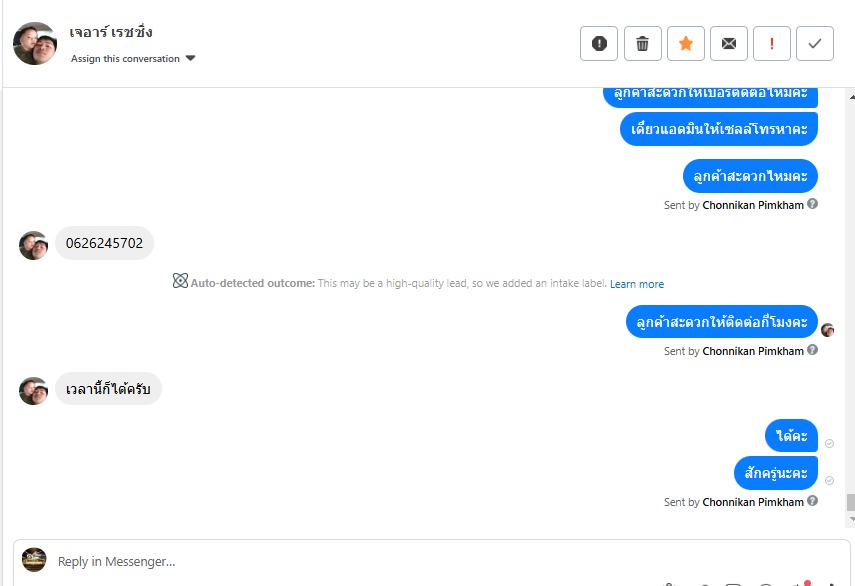This screenshot has width=855, height=586.
Task: Click the seen-avatar next to ลูกค้าสะดวกให้ติดต่อกี่โมงคะ
Action: 827,330
